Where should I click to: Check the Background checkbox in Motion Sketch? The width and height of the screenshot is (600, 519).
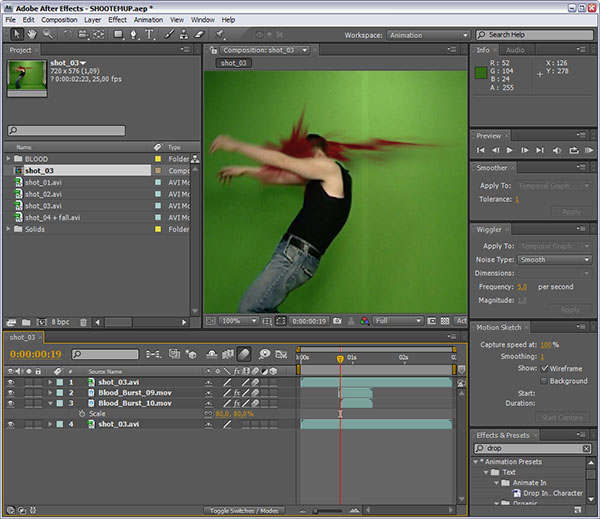(544, 381)
